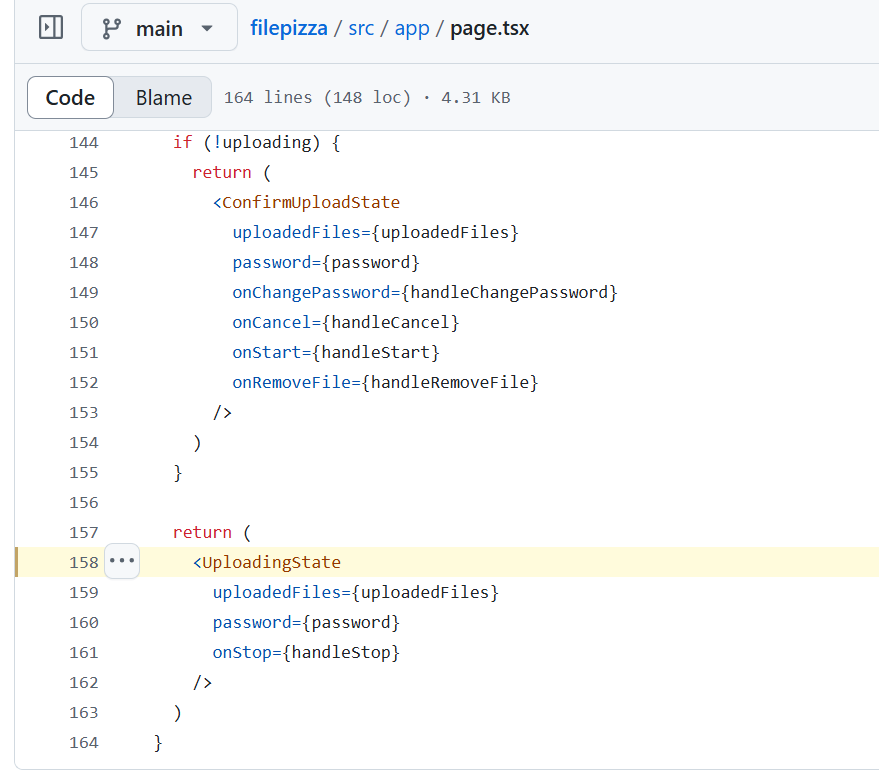Open the file tree side panel

(x=50, y=27)
